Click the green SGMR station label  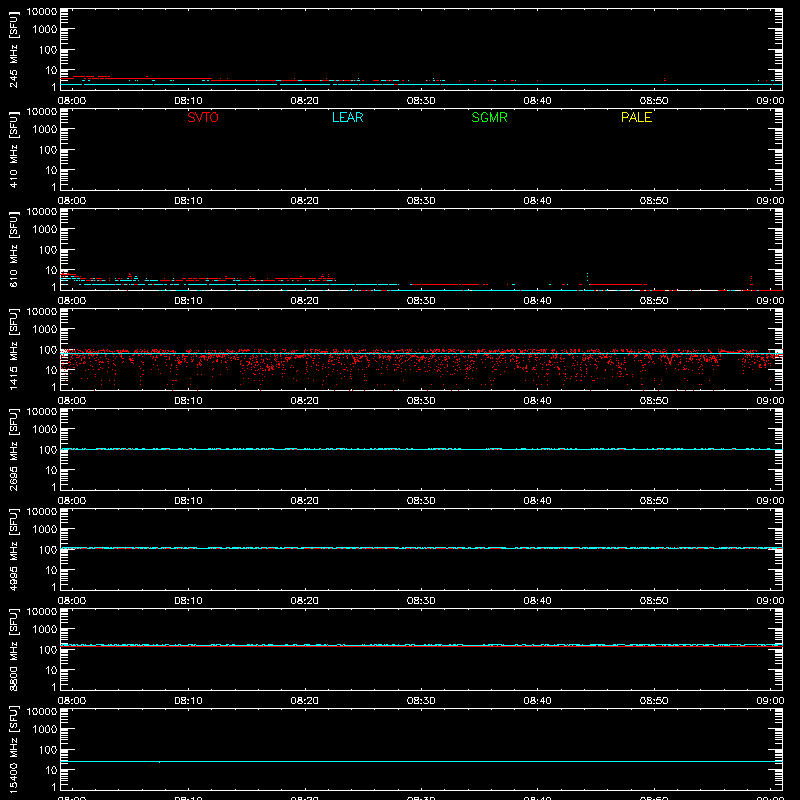click(489, 117)
